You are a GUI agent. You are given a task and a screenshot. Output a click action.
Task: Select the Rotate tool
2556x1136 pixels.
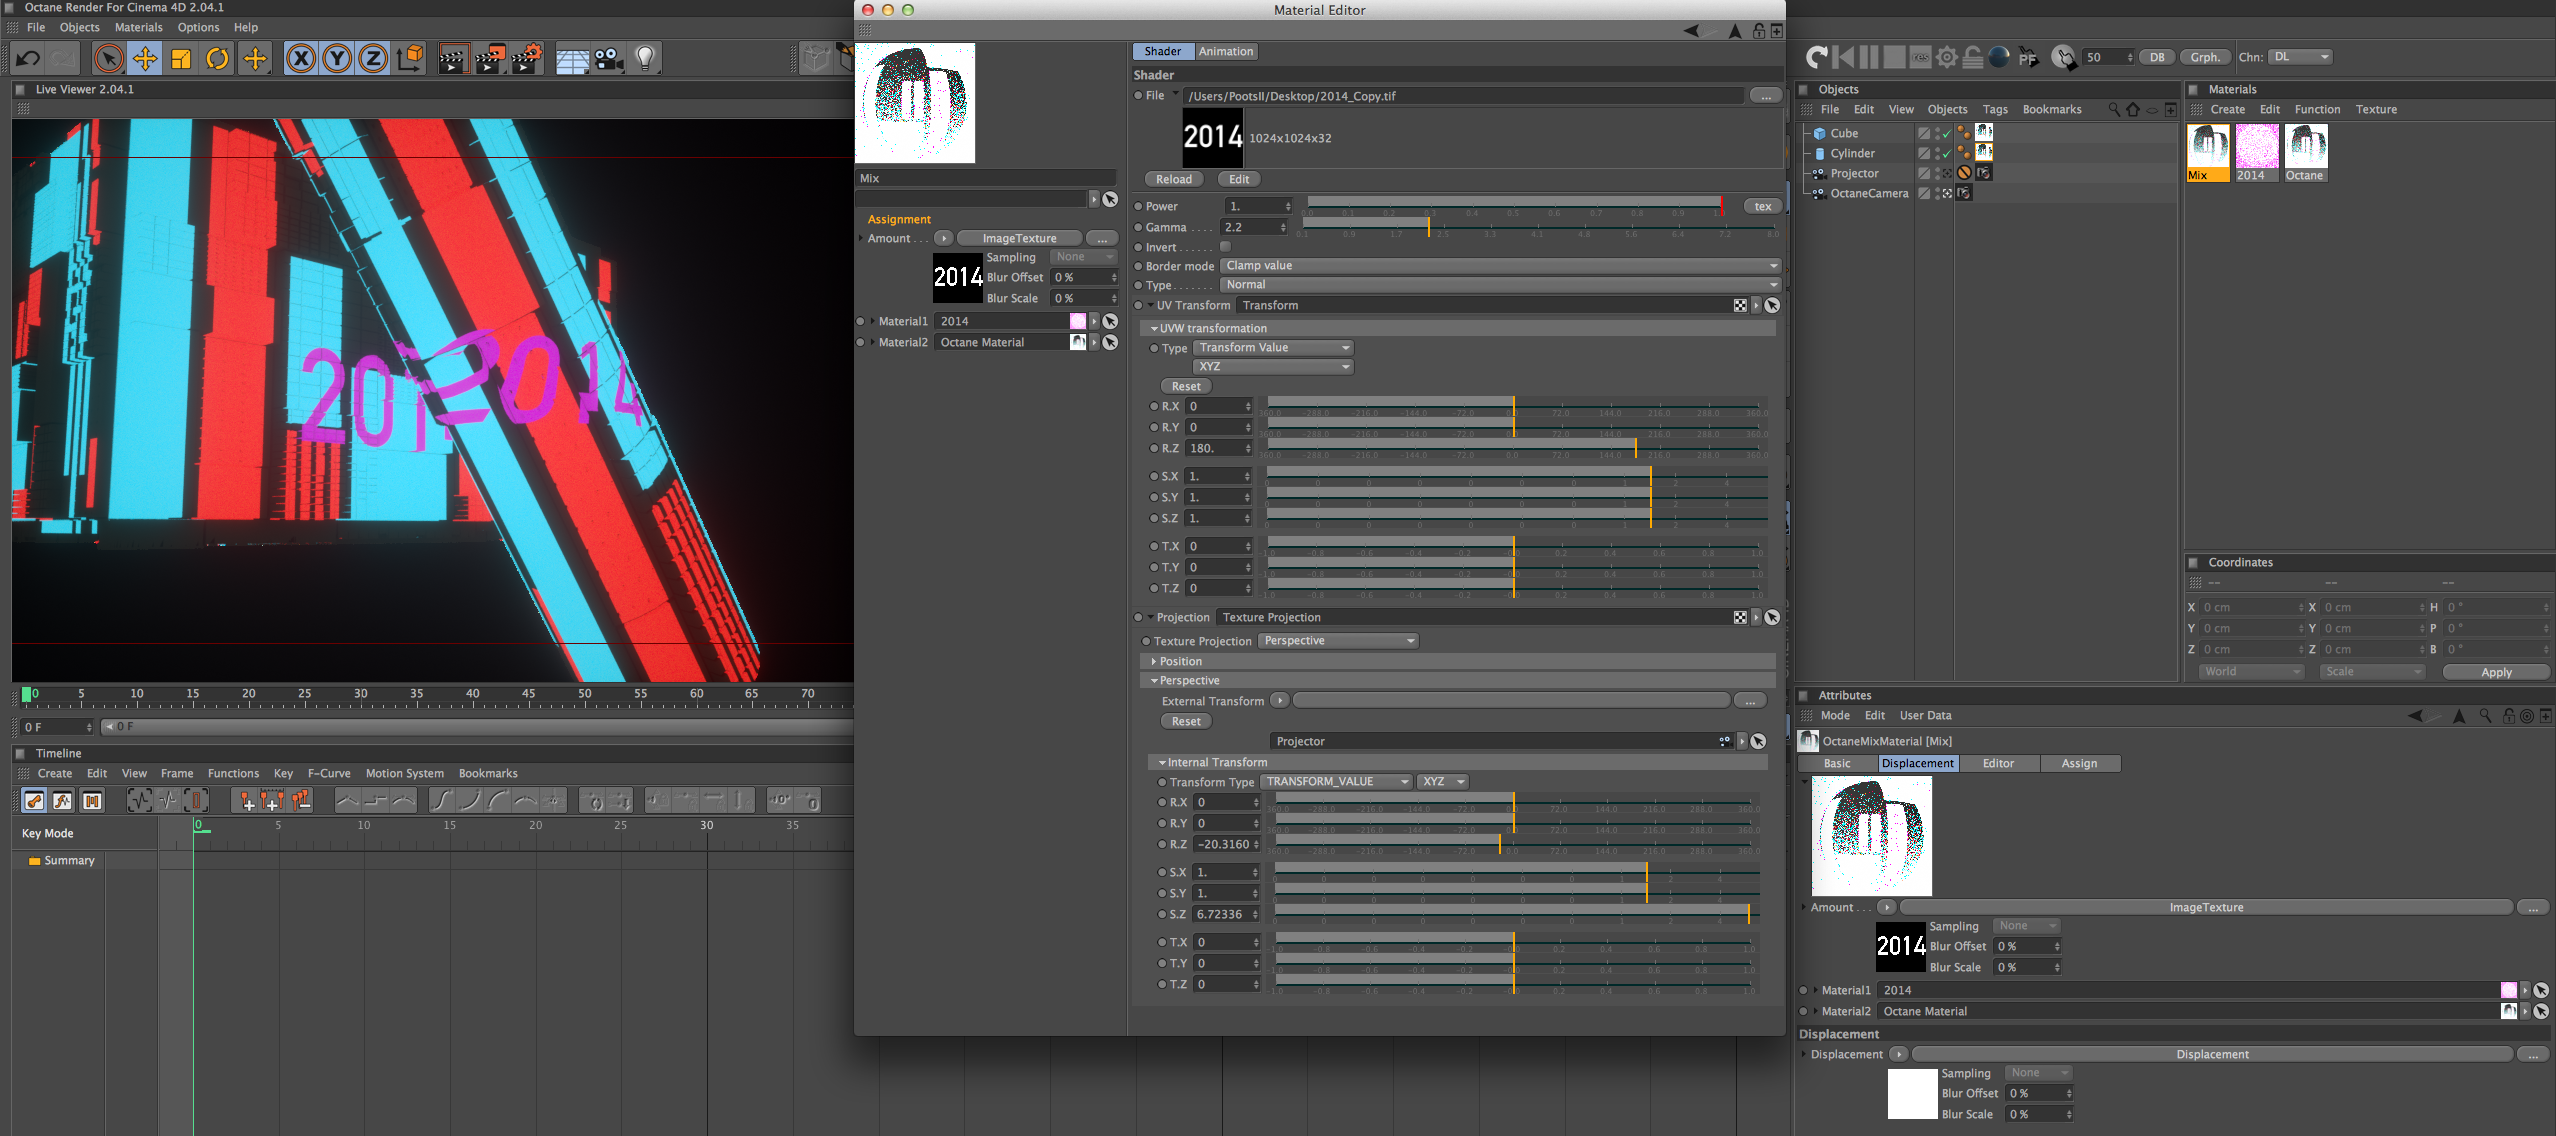217,59
